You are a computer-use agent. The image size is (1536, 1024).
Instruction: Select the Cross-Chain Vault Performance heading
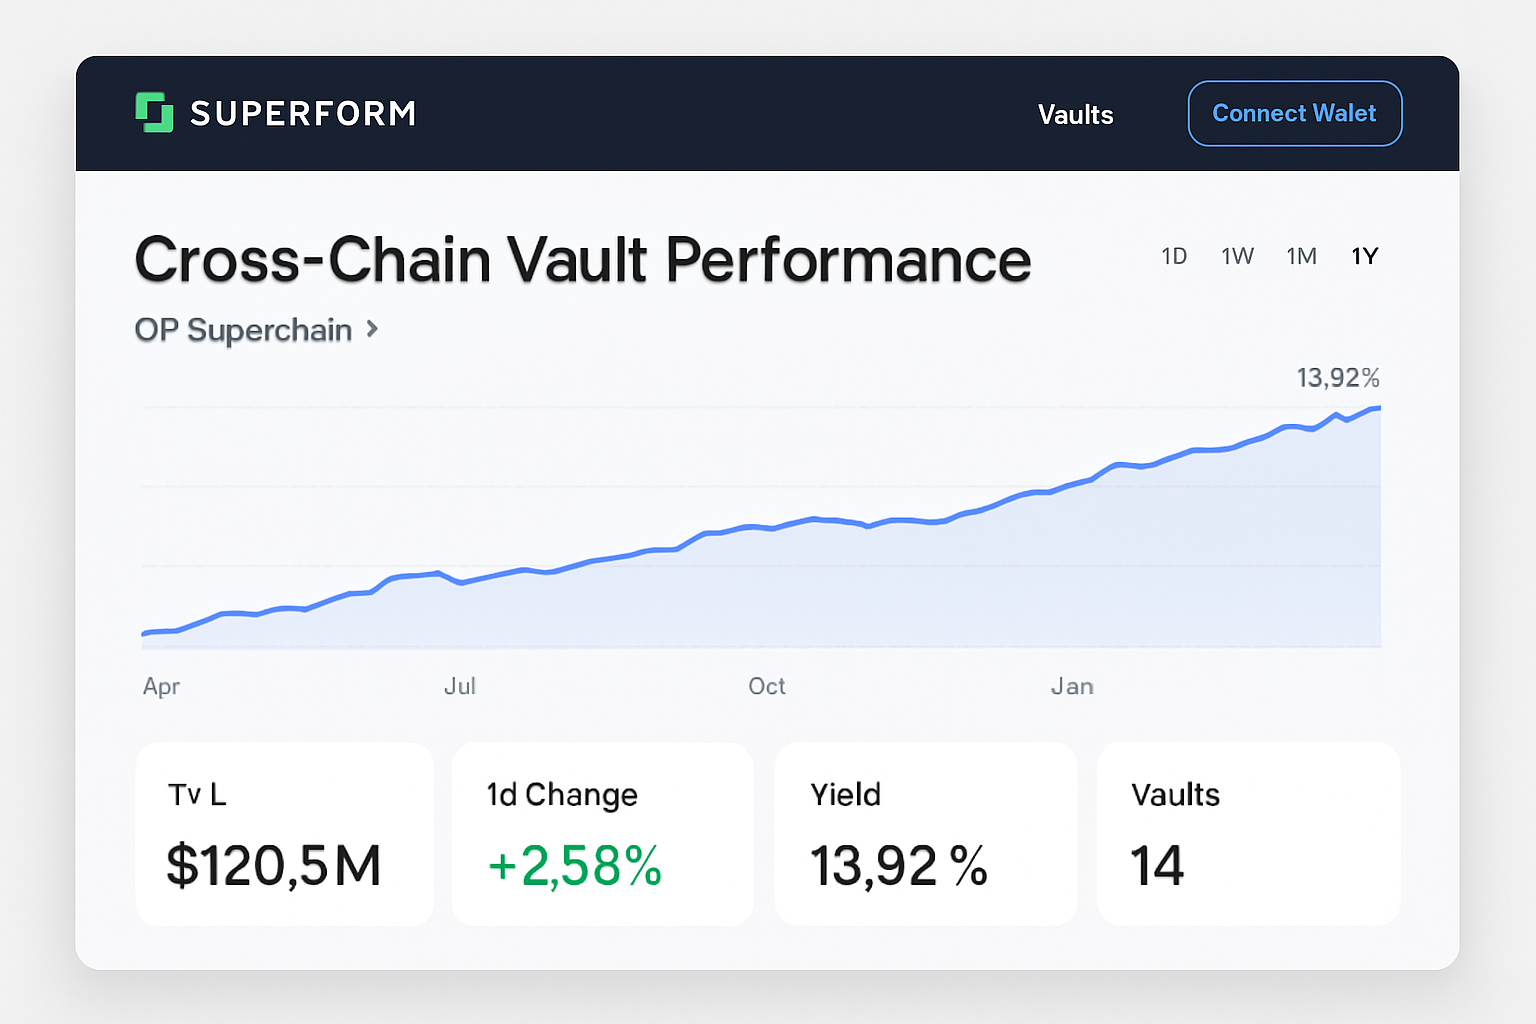(x=583, y=259)
